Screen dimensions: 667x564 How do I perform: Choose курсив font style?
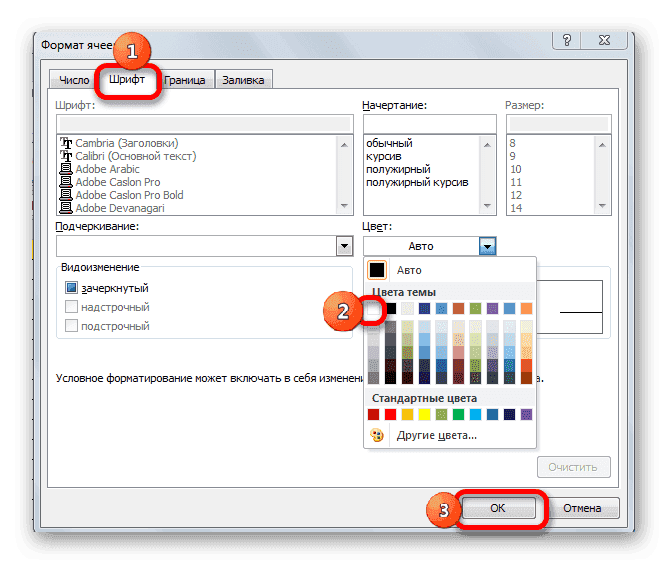[384, 156]
